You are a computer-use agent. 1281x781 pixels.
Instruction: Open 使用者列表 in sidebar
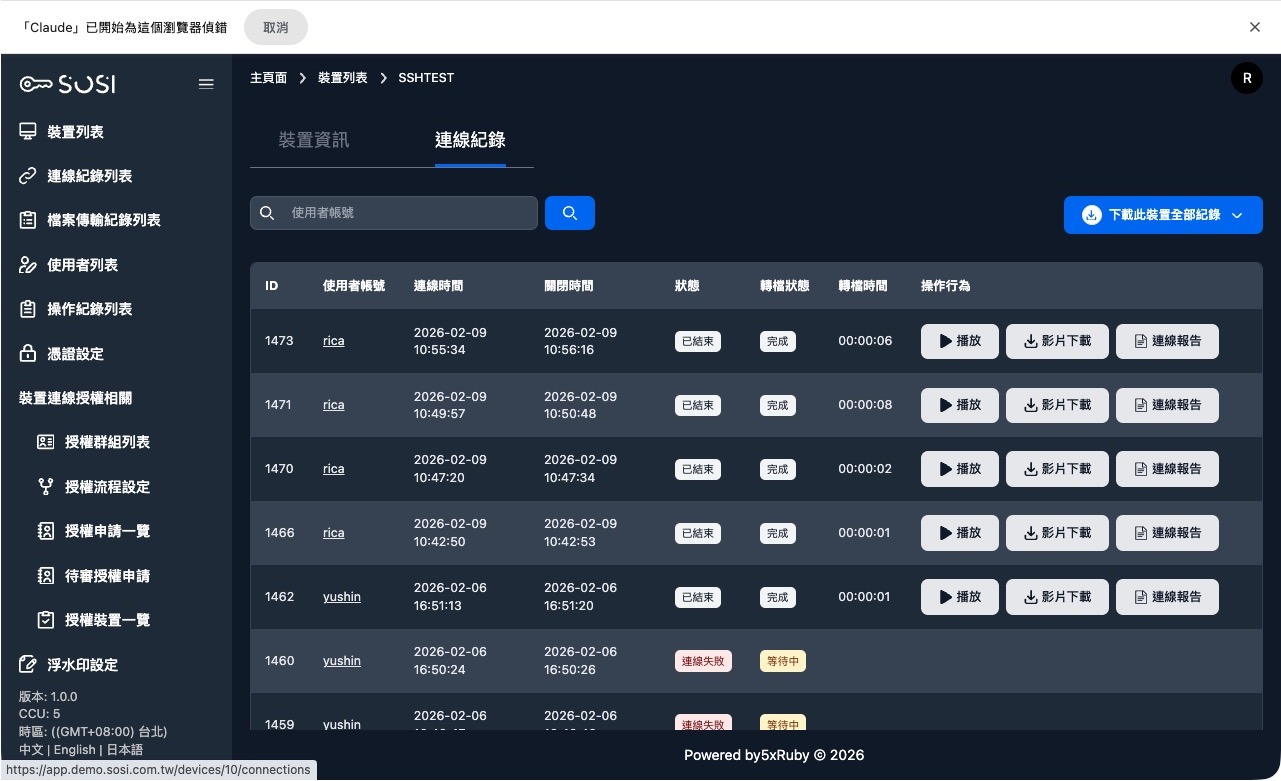(82, 265)
